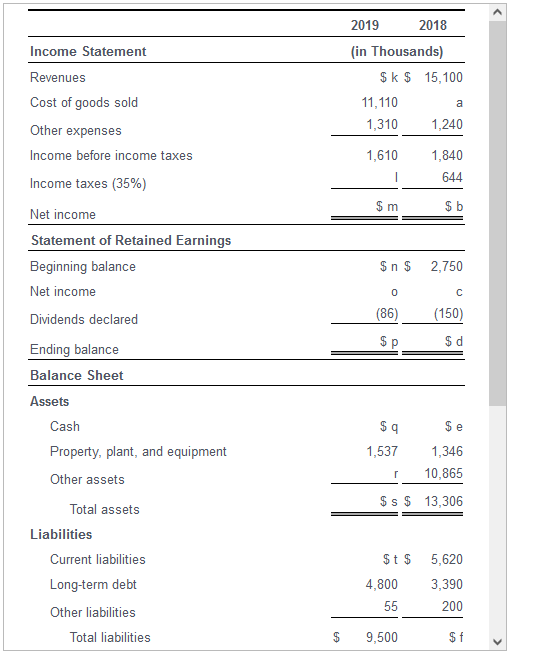Image resolution: width=537 pixels, height=672 pixels.
Task: Click the vertical scrollbar thumb
Action: click(x=497, y=213)
